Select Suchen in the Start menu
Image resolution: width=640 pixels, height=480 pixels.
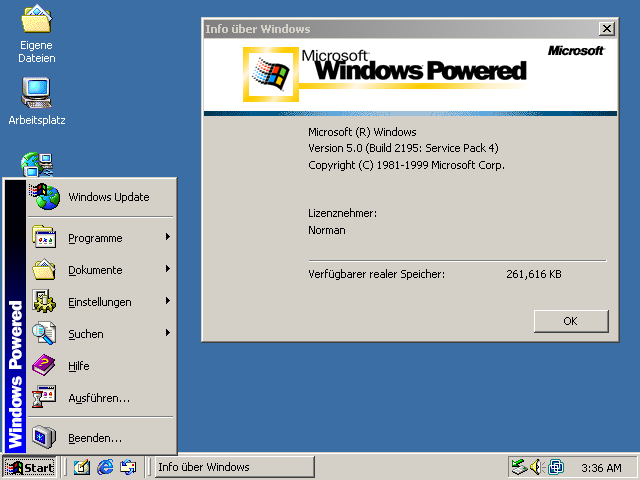[x=101, y=333]
